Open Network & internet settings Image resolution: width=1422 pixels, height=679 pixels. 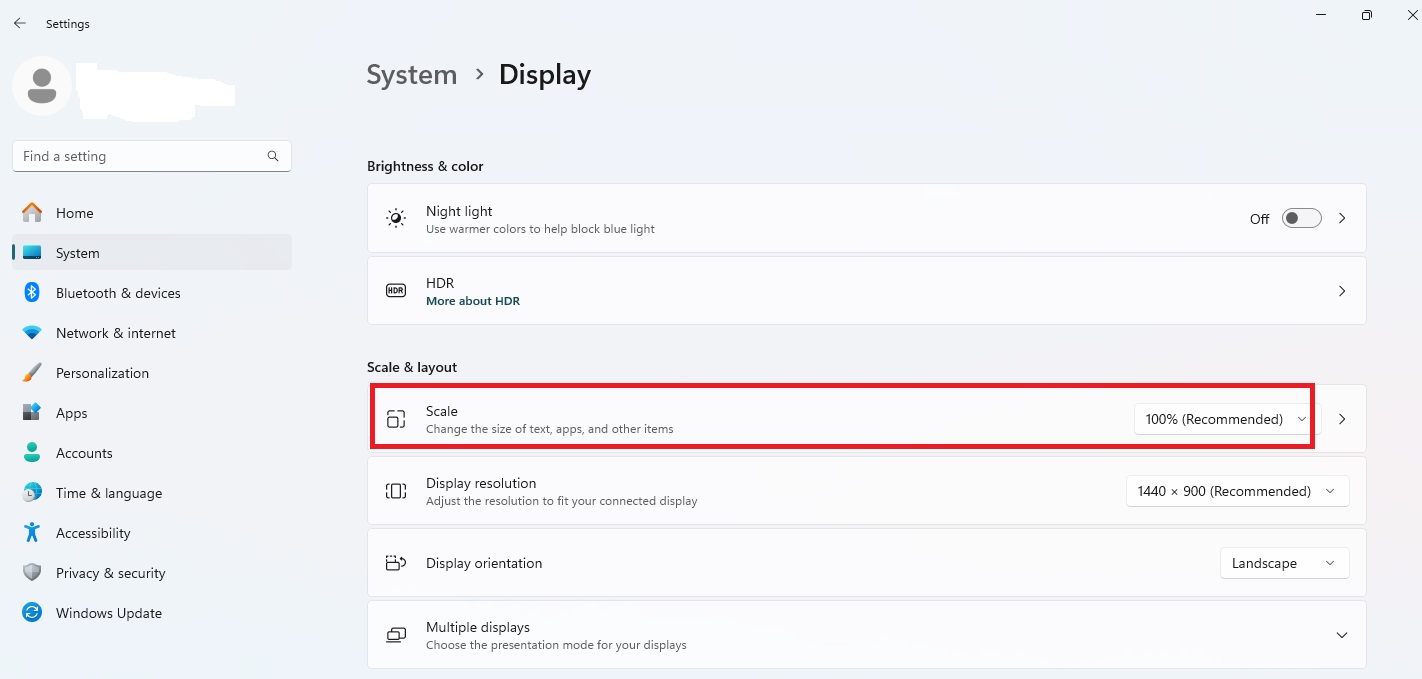[152, 333]
